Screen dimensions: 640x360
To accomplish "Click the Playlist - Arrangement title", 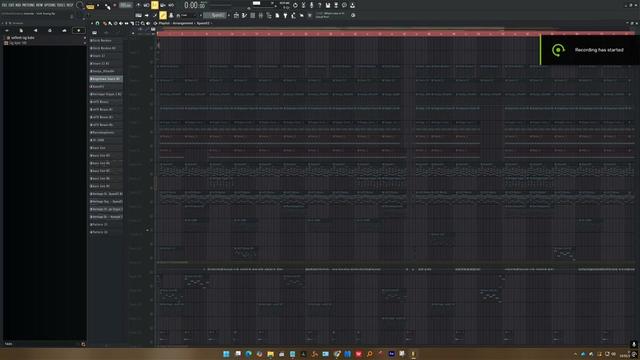I will click(176, 23).
